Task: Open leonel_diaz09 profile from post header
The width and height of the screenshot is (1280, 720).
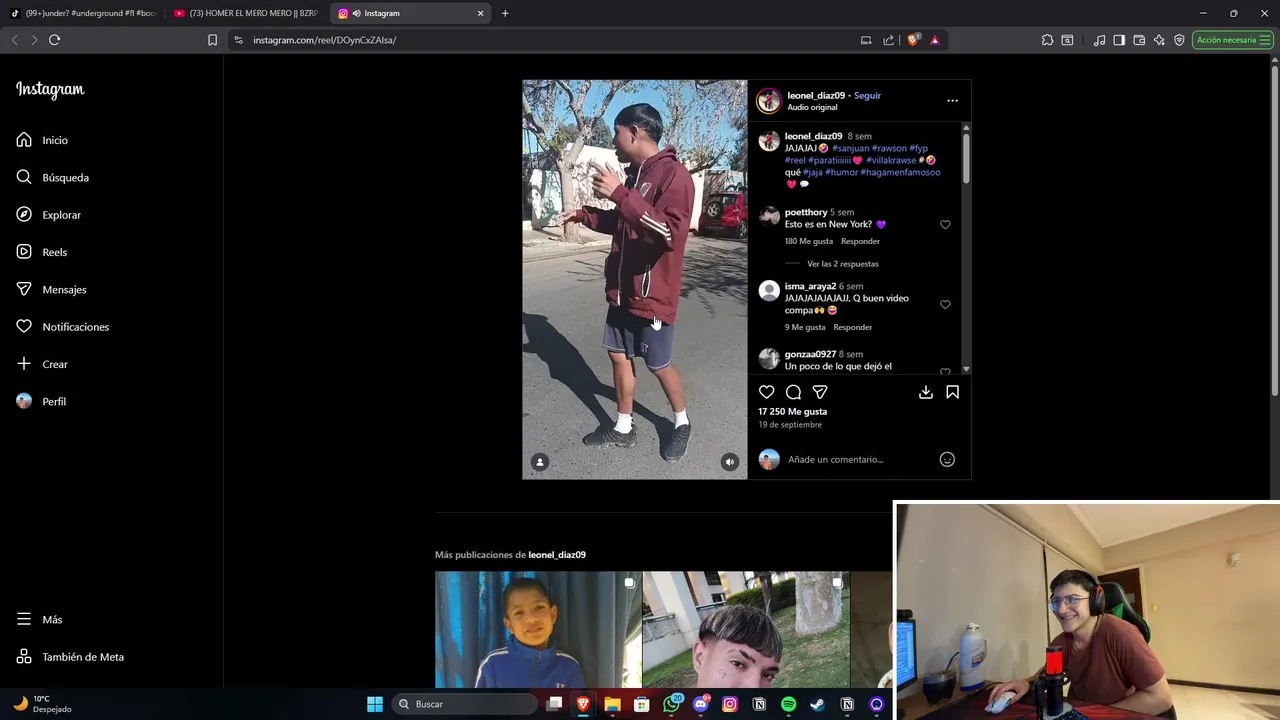Action: pos(816,96)
